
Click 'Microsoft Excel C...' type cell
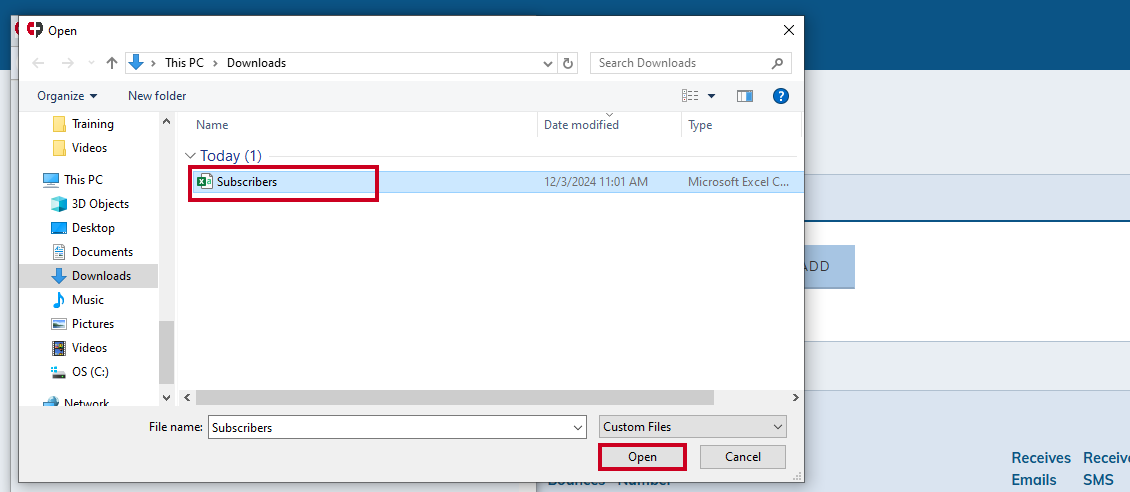tap(739, 182)
